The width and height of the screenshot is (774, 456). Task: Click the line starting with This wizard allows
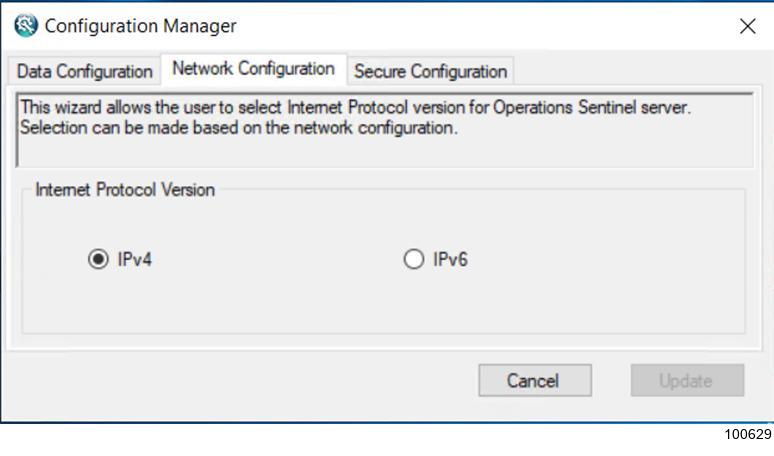355,107
